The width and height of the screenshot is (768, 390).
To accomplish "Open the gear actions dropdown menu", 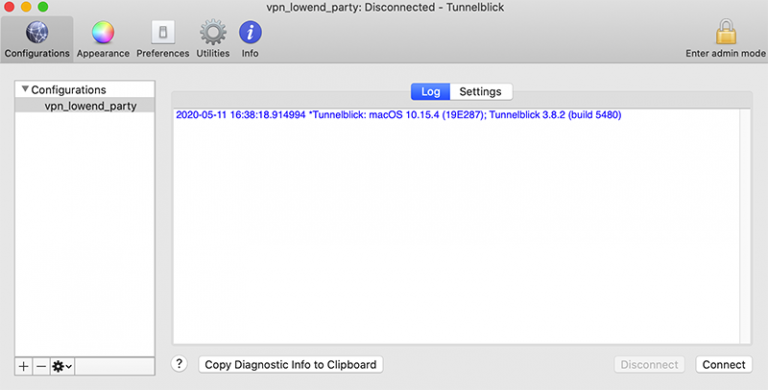I will tap(62, 366).
